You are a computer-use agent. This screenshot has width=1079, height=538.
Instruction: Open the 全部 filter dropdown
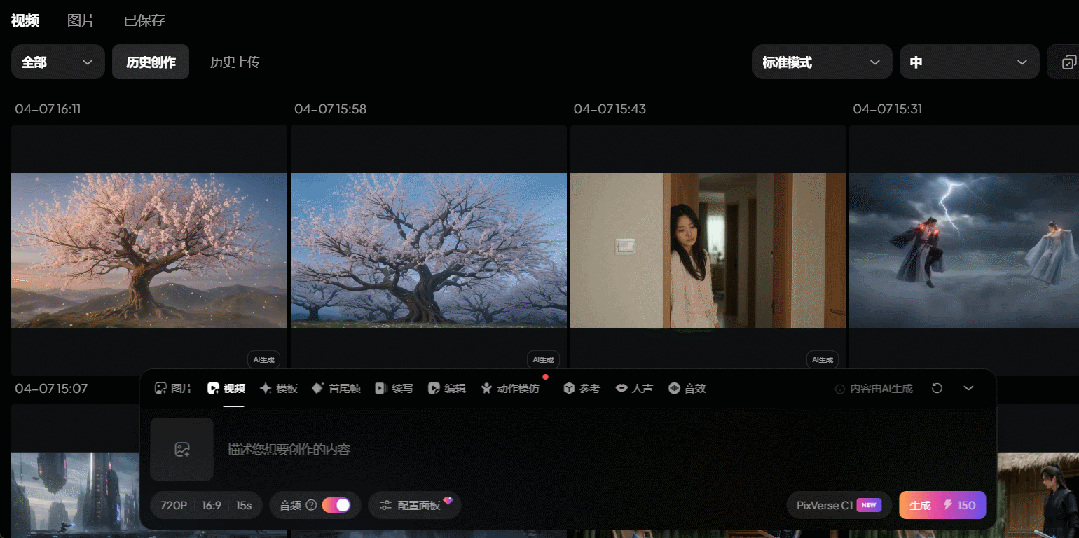pos(58,62)
